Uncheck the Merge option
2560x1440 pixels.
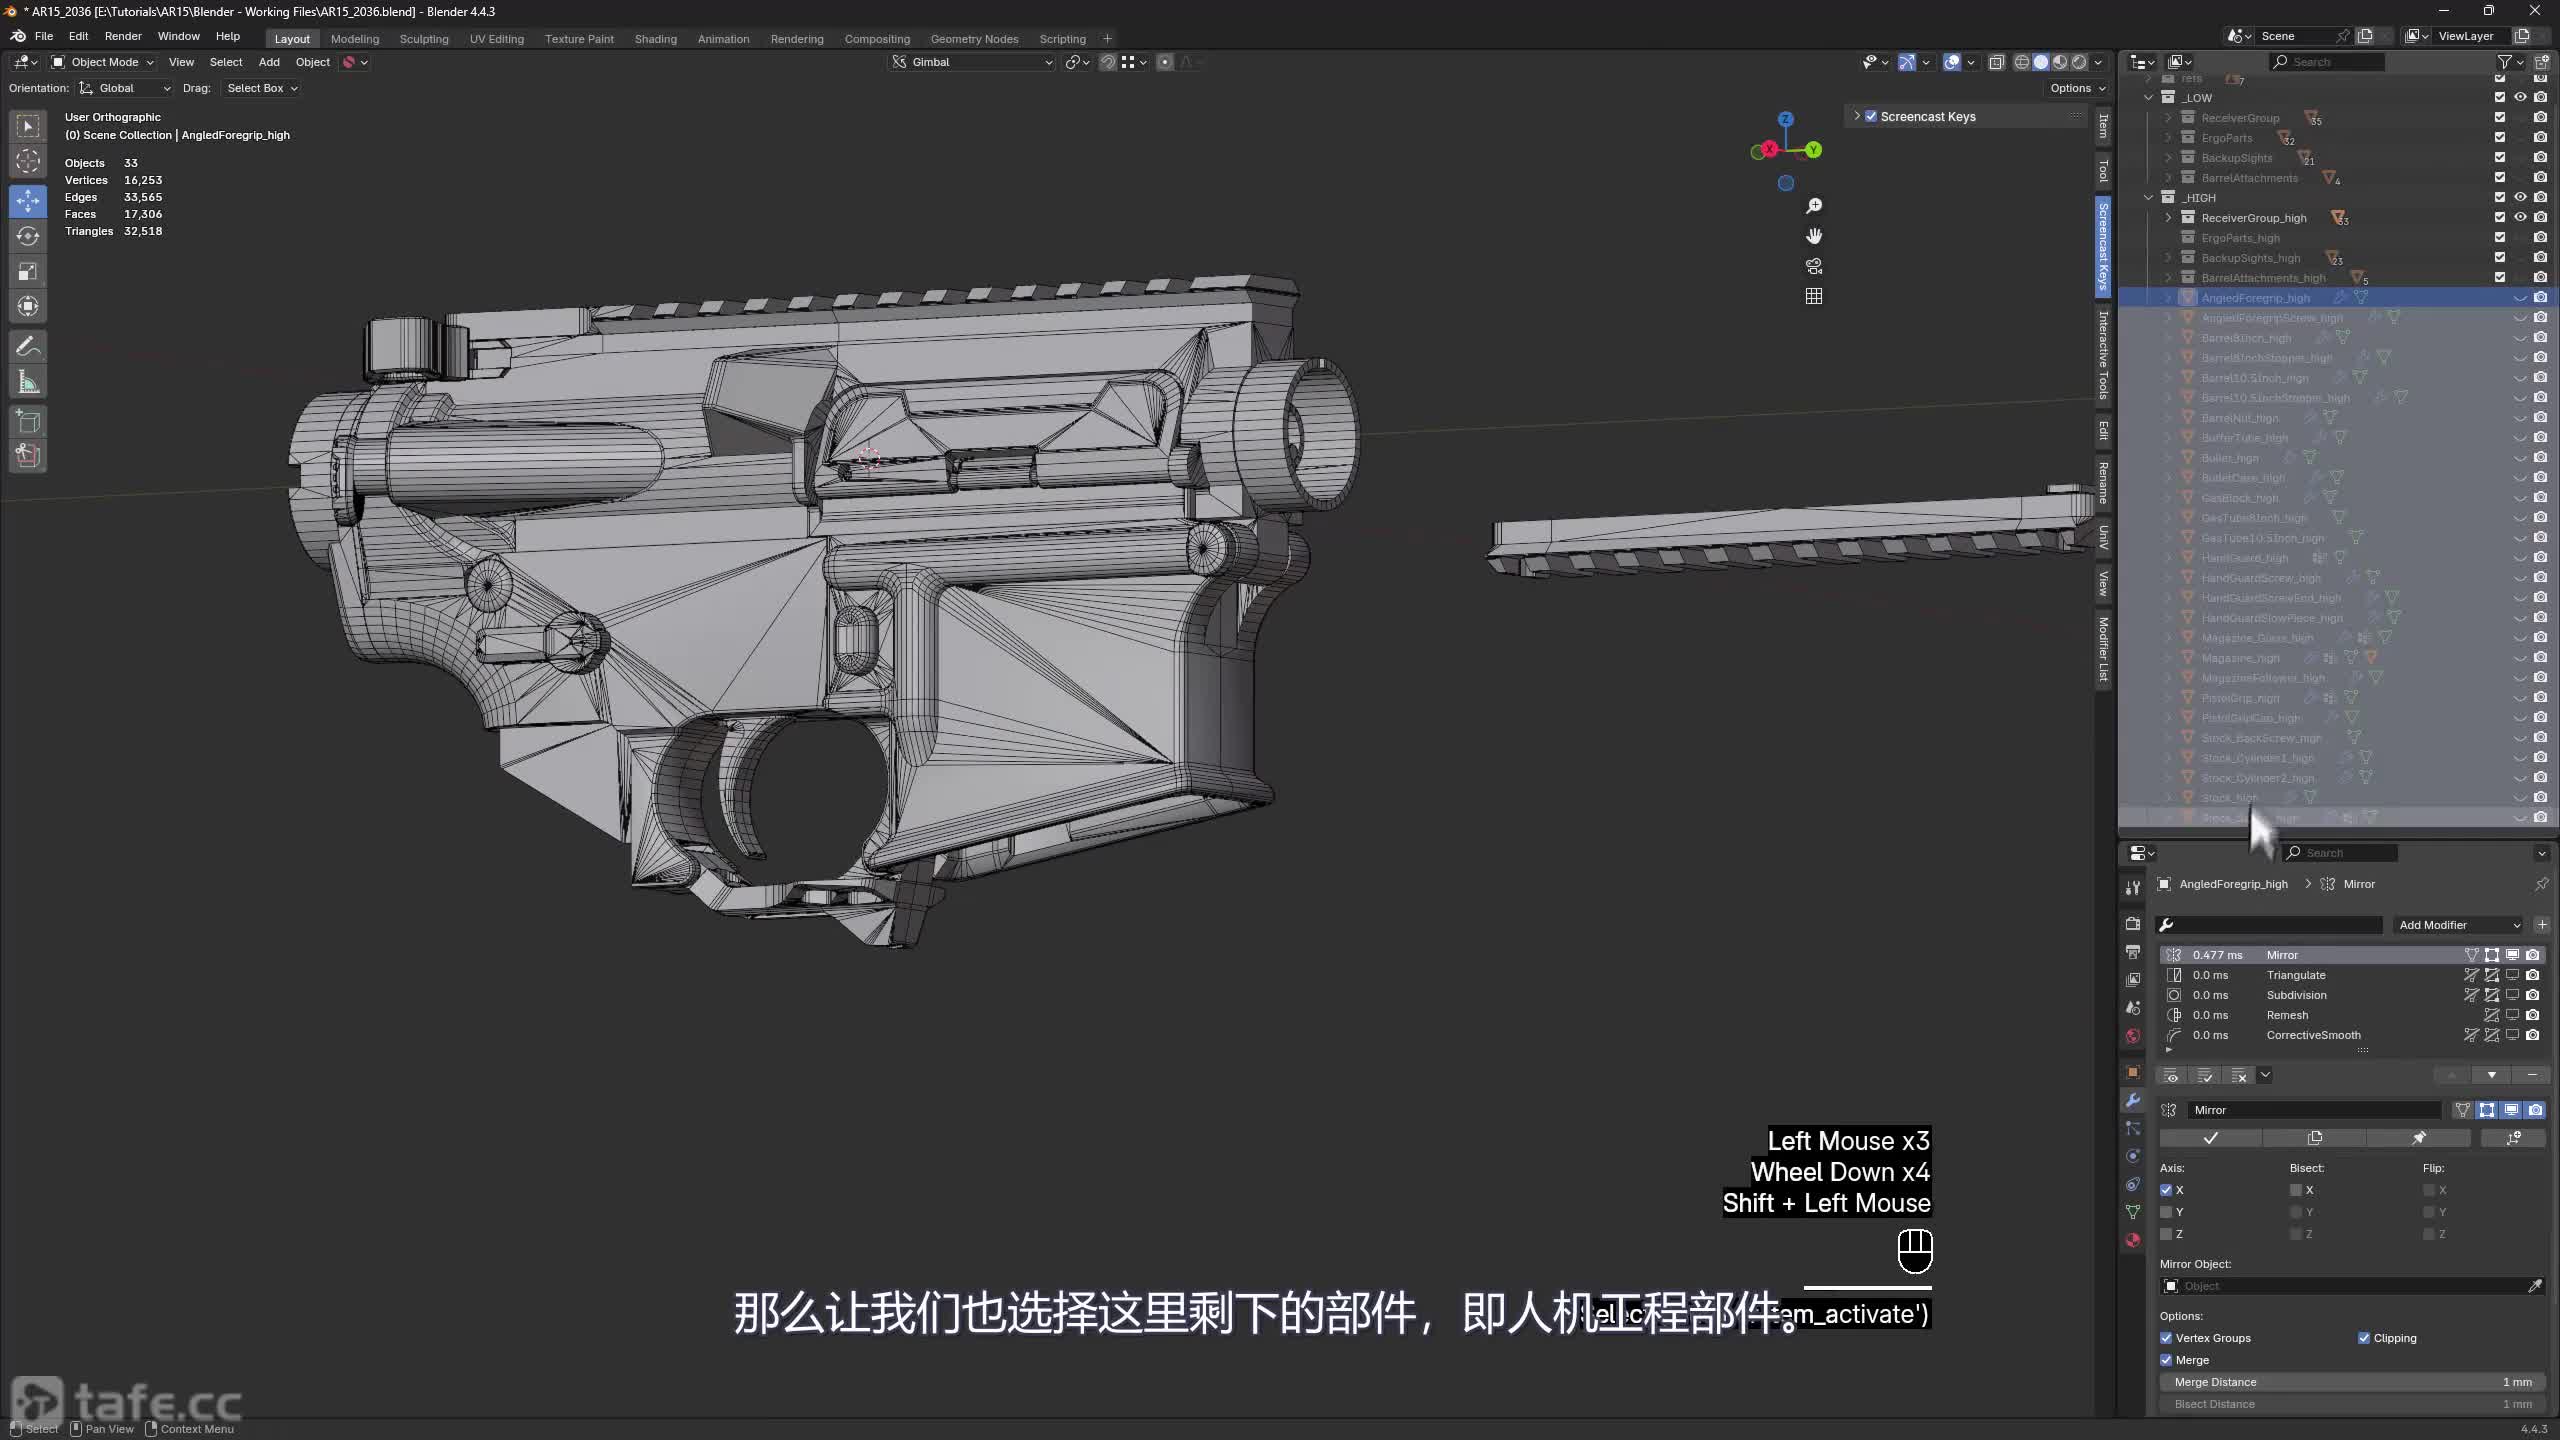pyautogui.click(x=2166, y=1360)
